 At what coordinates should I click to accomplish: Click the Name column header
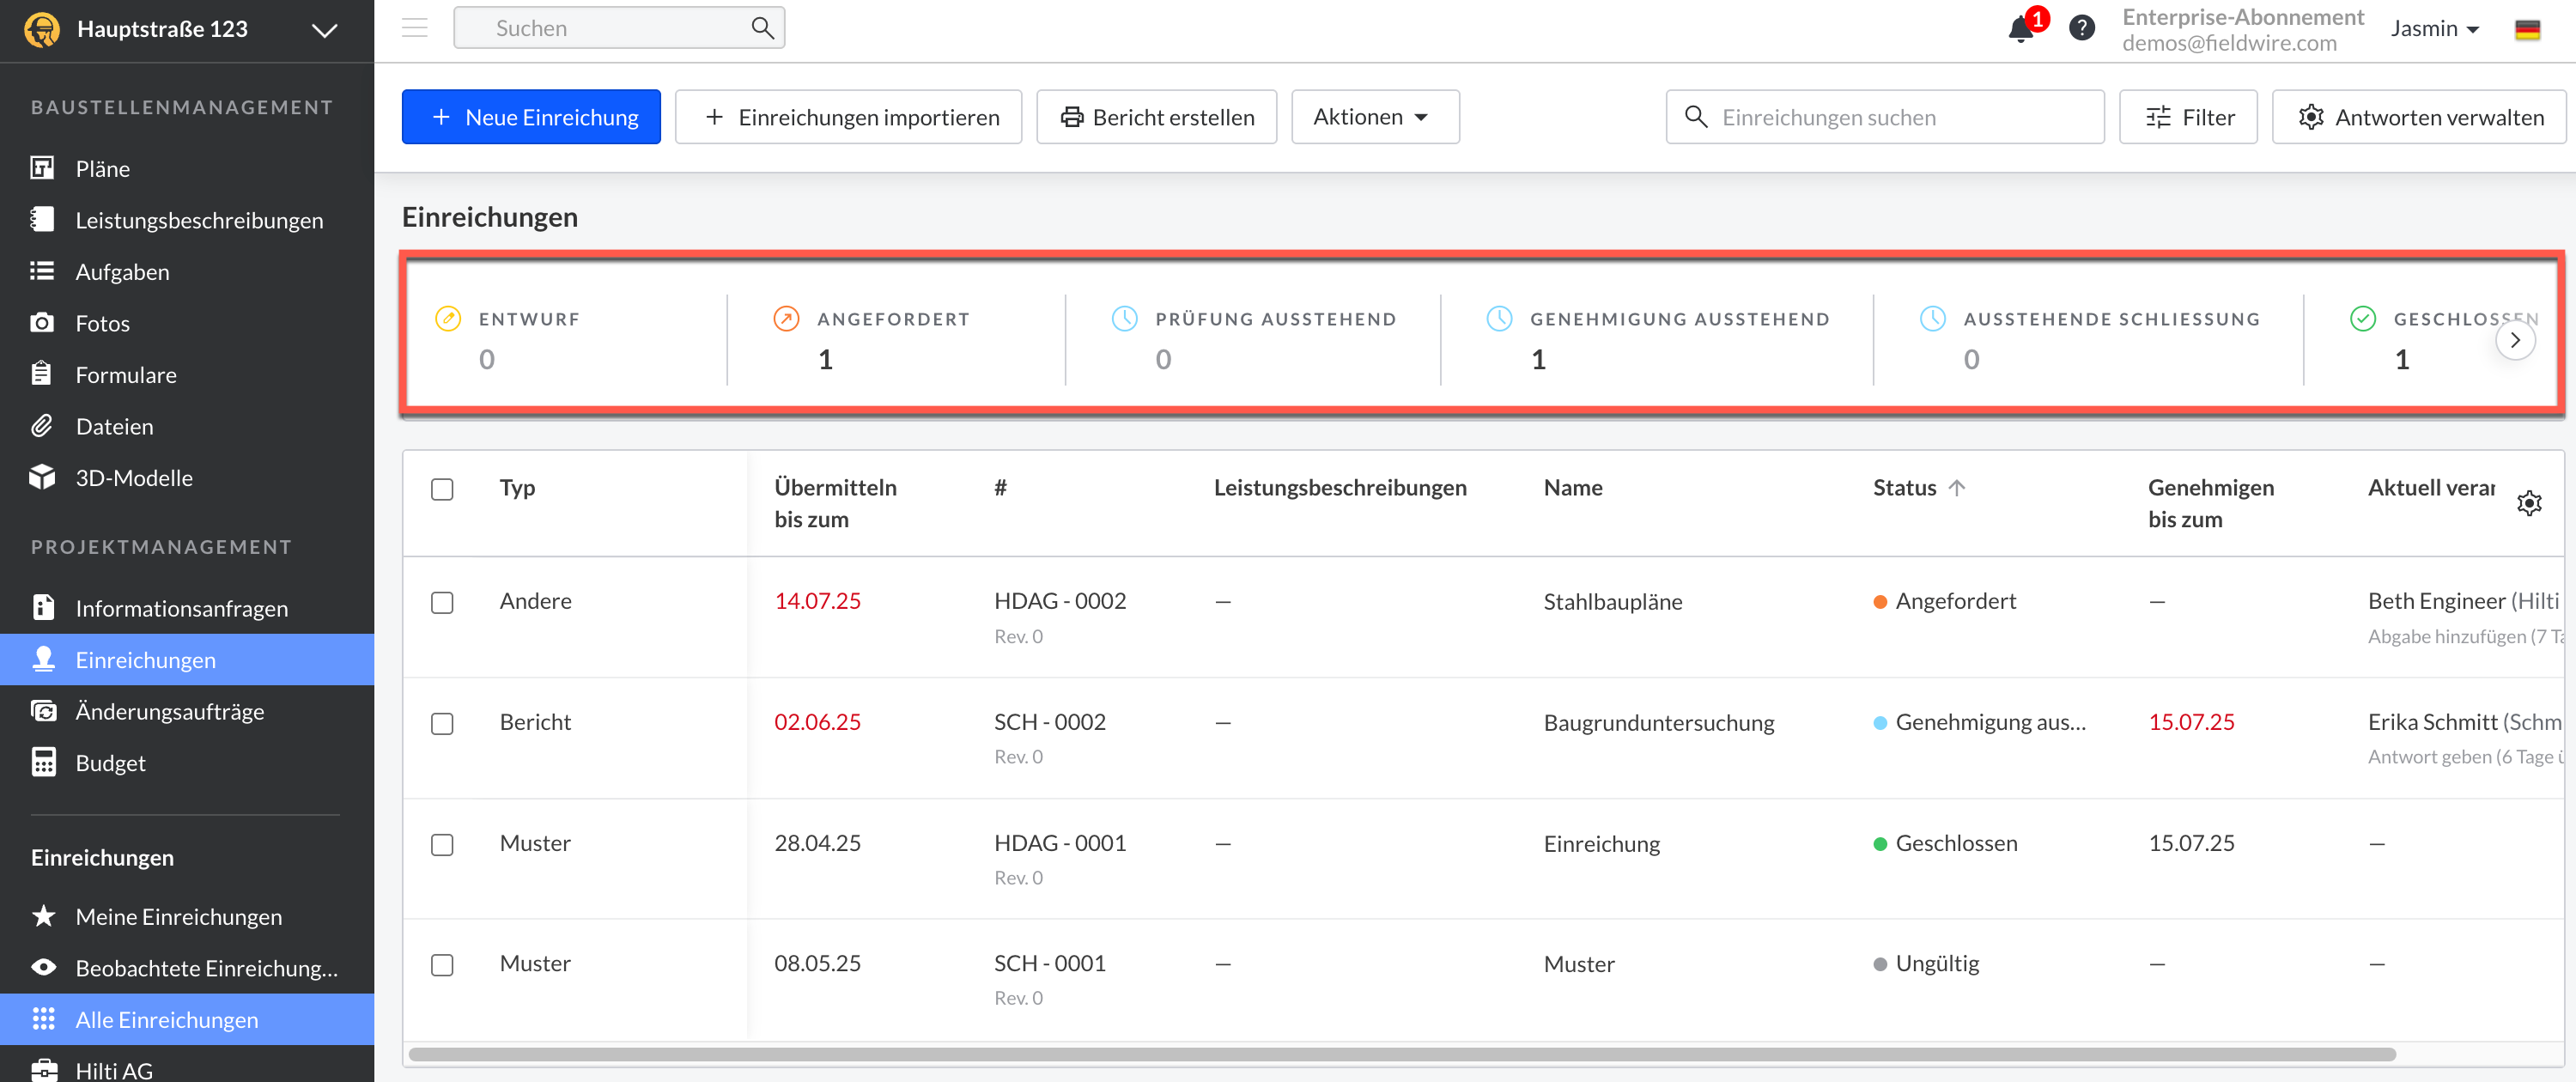[1572, 488]
